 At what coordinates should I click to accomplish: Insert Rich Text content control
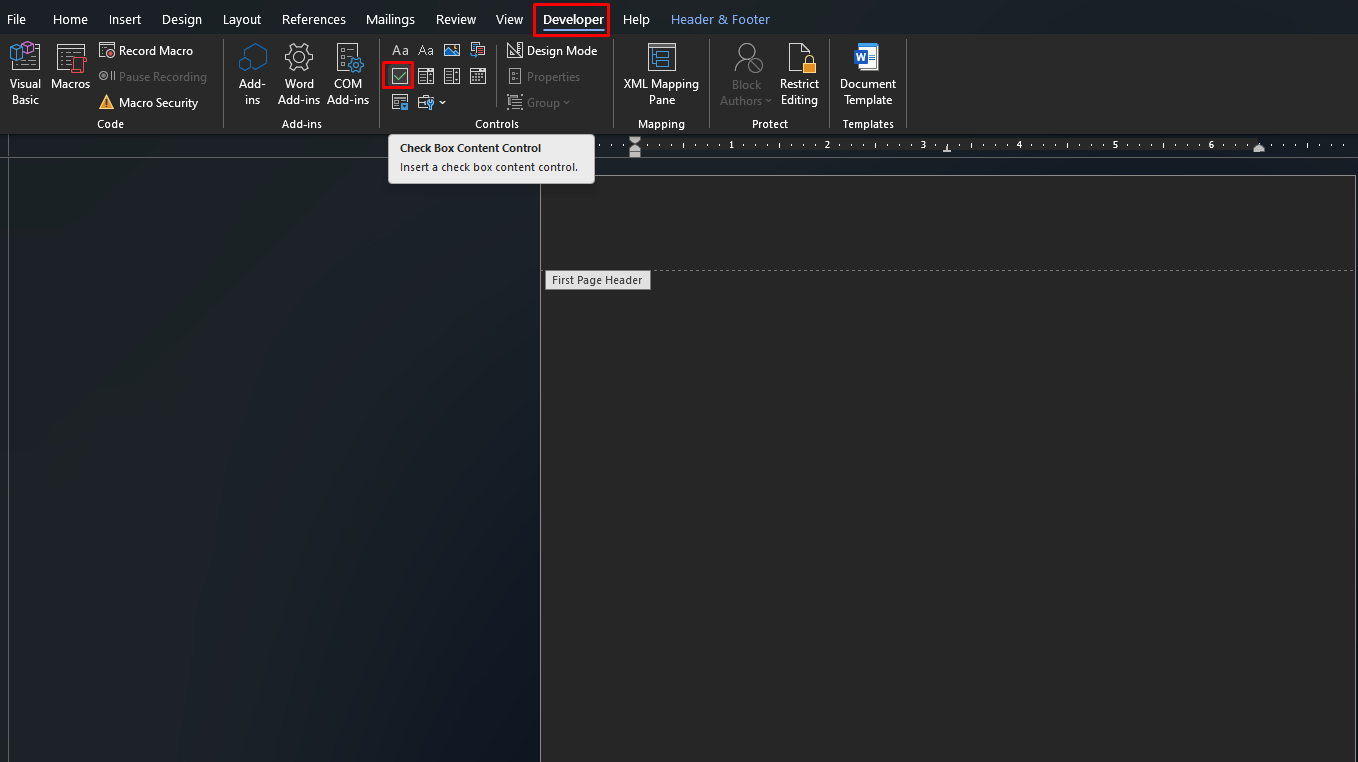coord(400,50)
